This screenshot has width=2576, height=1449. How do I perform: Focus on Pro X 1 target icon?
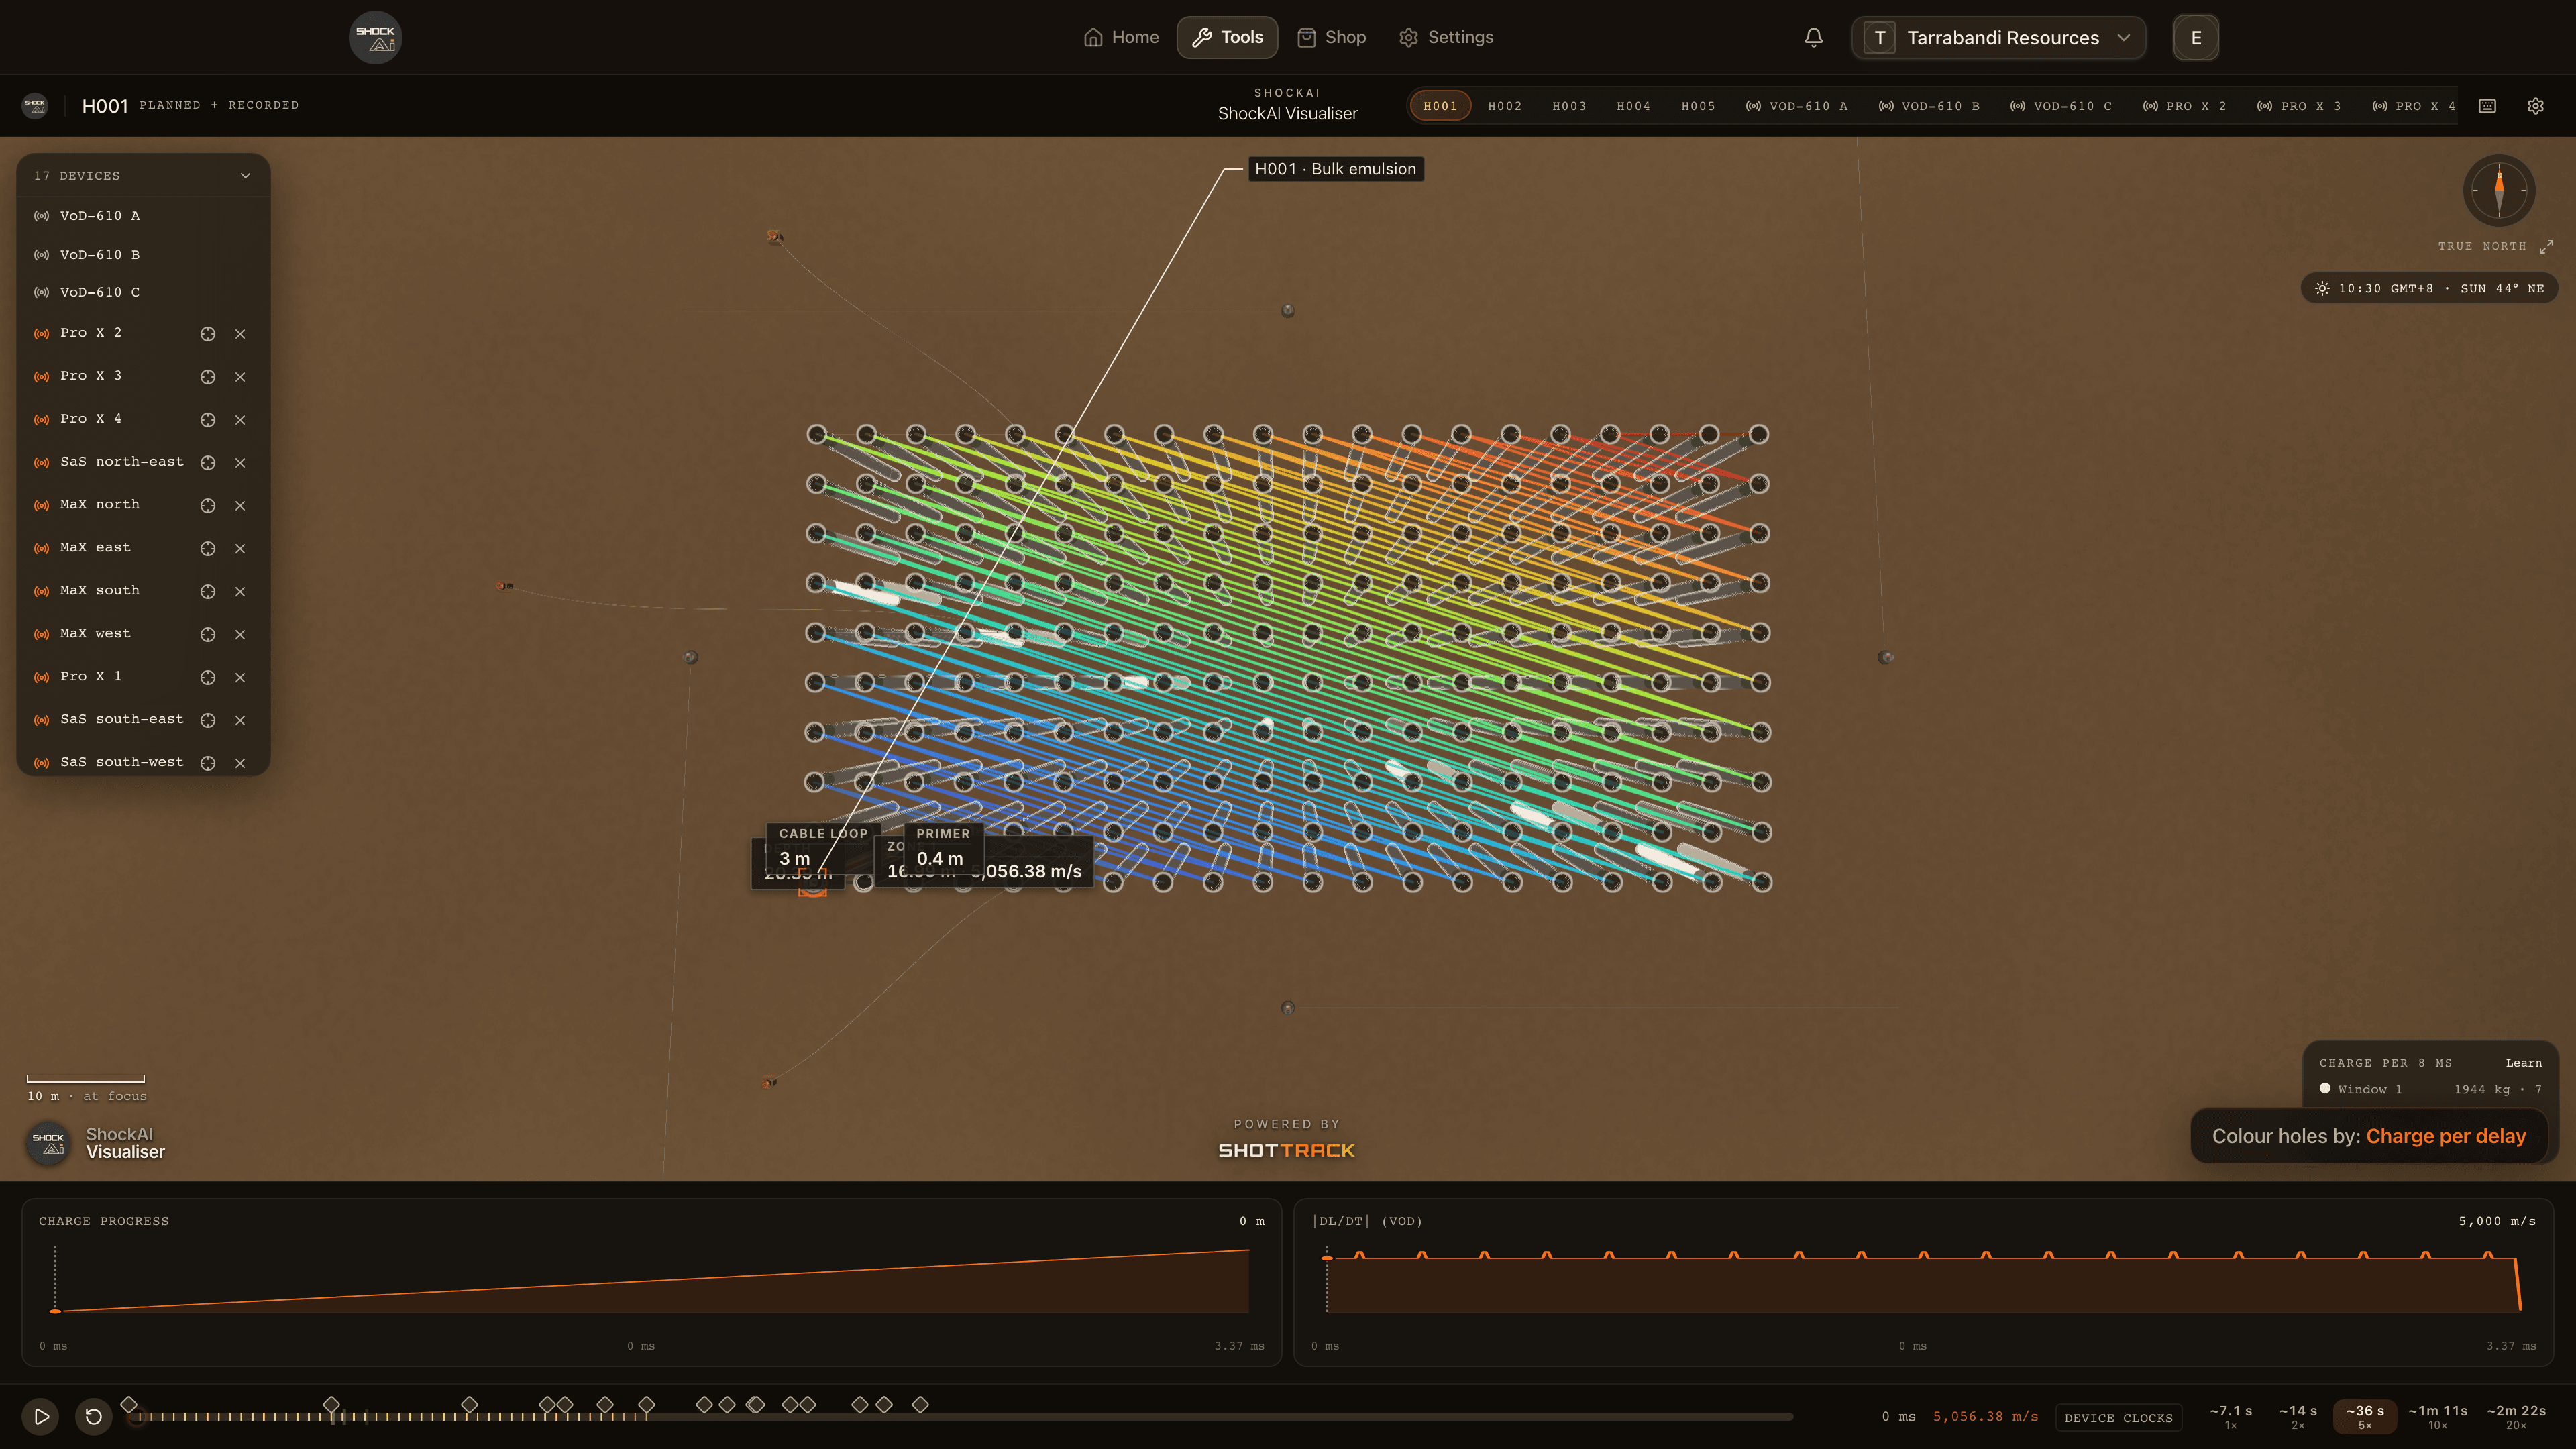(x=208, y=677)
